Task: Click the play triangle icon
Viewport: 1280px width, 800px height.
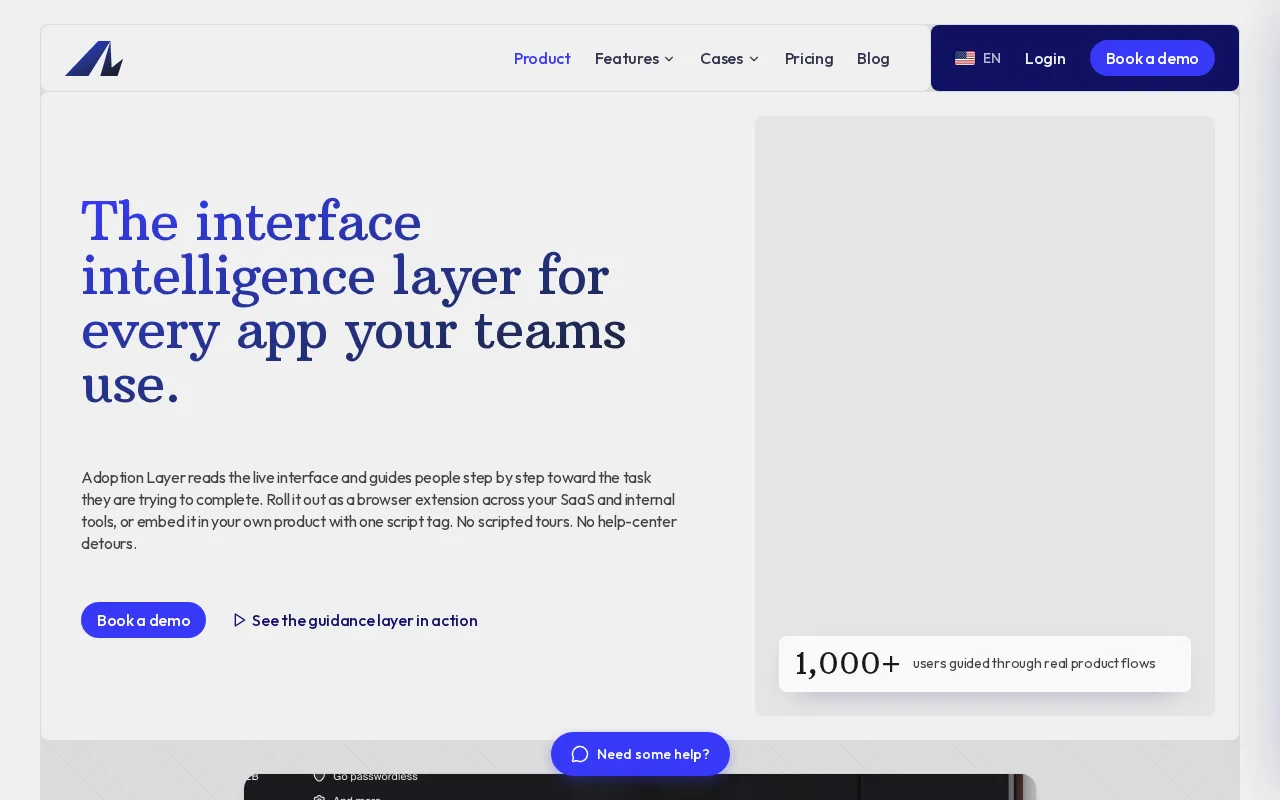Action: 239,620
